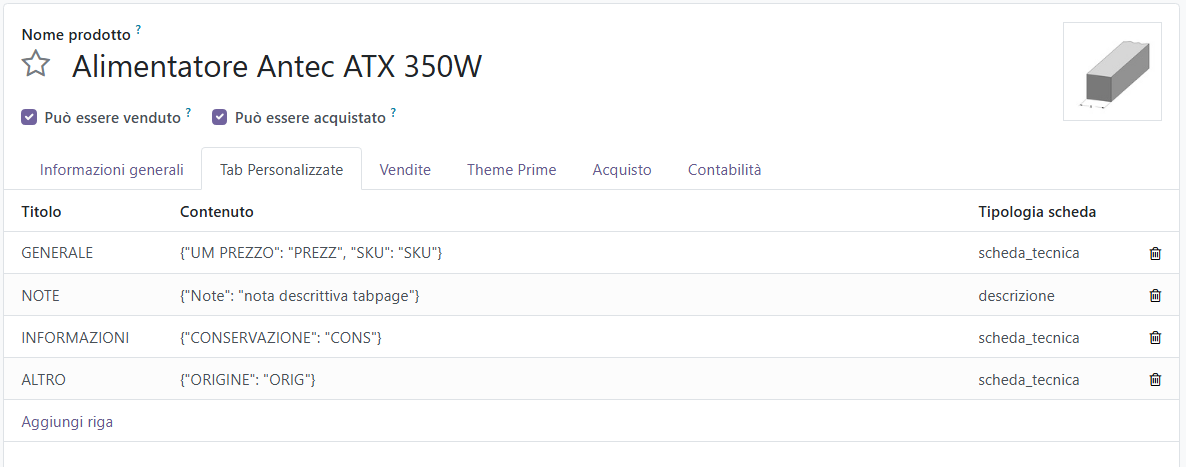Edit product name Alimentatore Antec ATX 350W
Image resolution: width=1186 pixels, height=467 pixels.
pyautogui.click(x=277, y=67)
